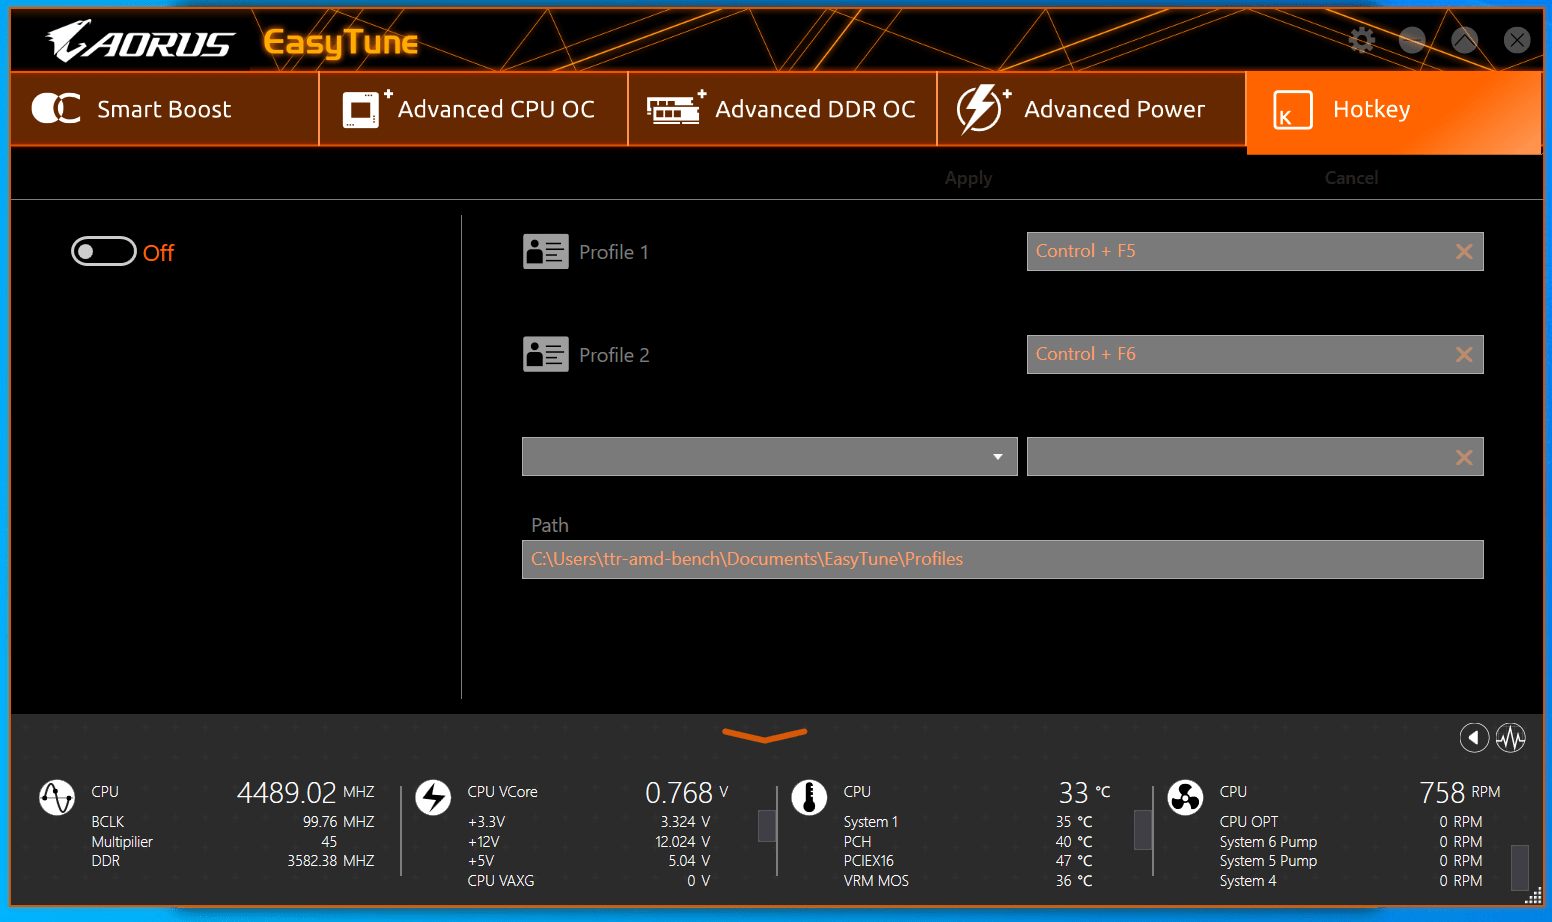
Task: Open the empty profile dropdown list
Action: click(x=769, y=457)
